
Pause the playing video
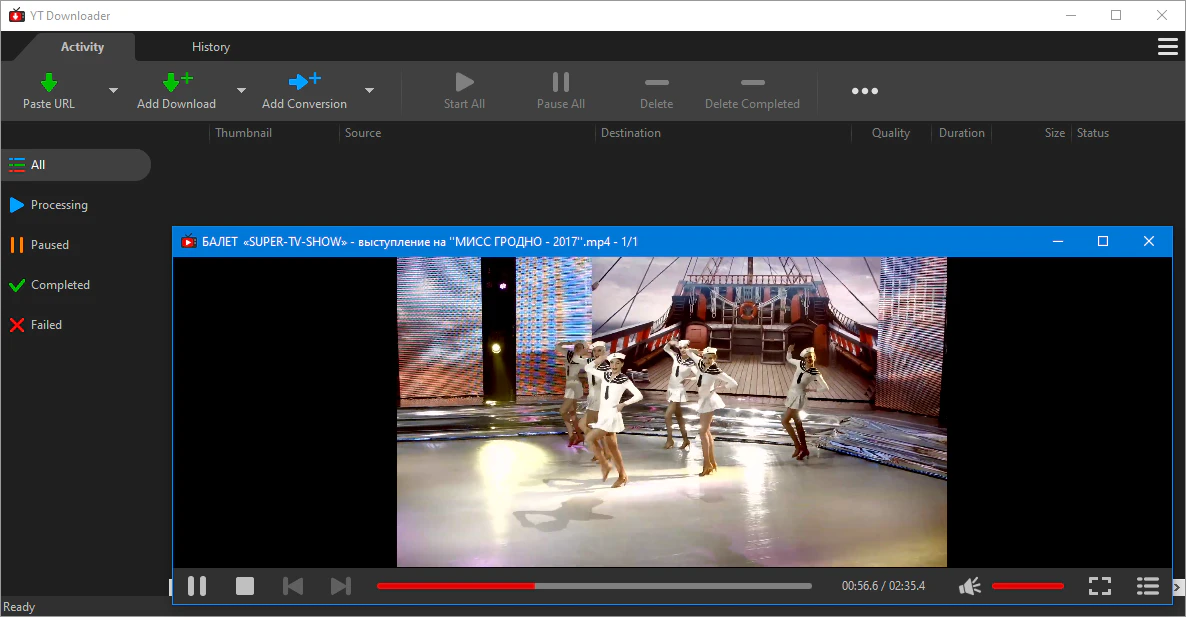[x=197, y=586]
